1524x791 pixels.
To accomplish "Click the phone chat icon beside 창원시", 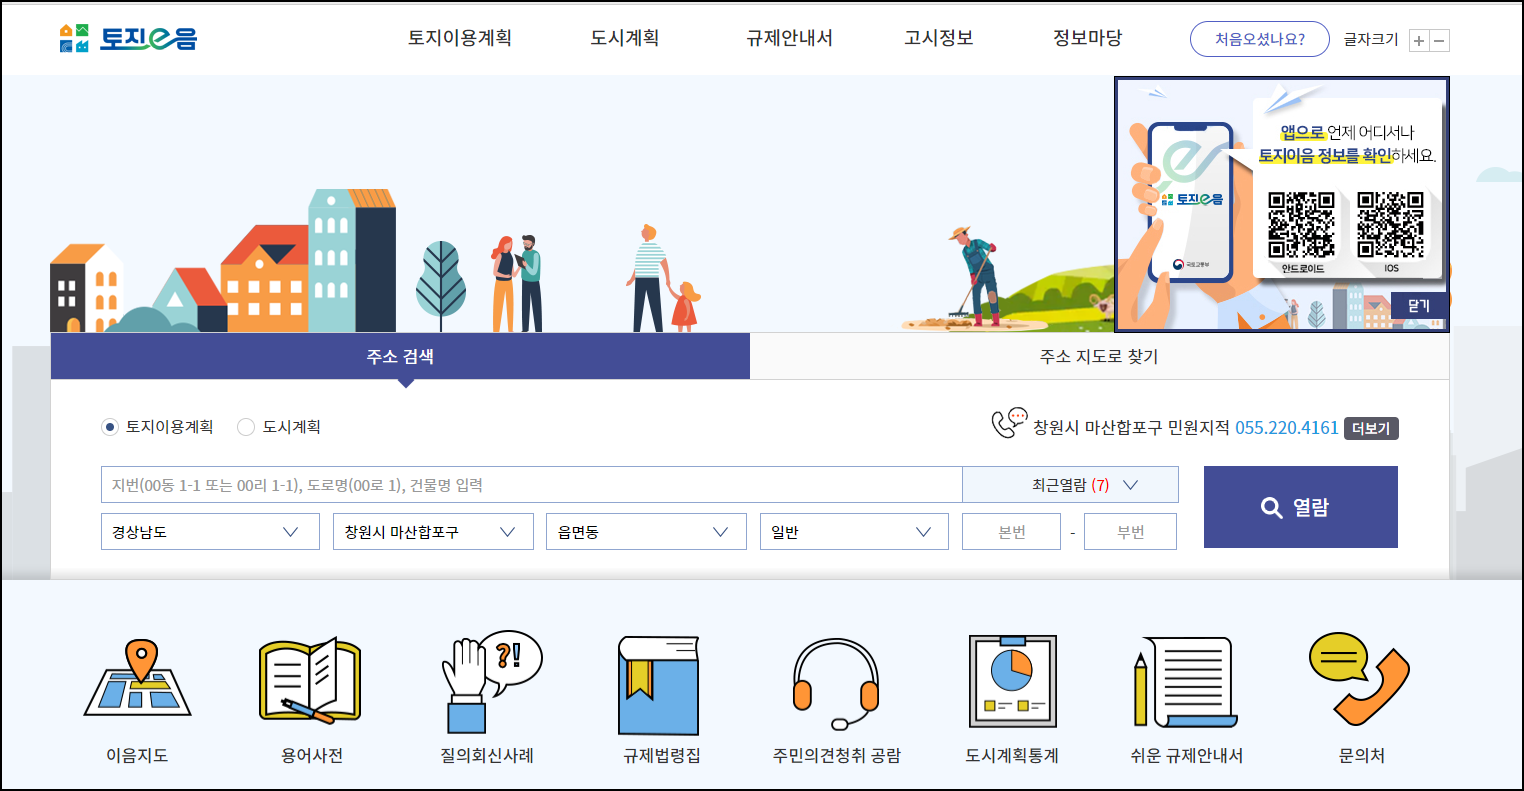I will click(x=1009, y=424).
